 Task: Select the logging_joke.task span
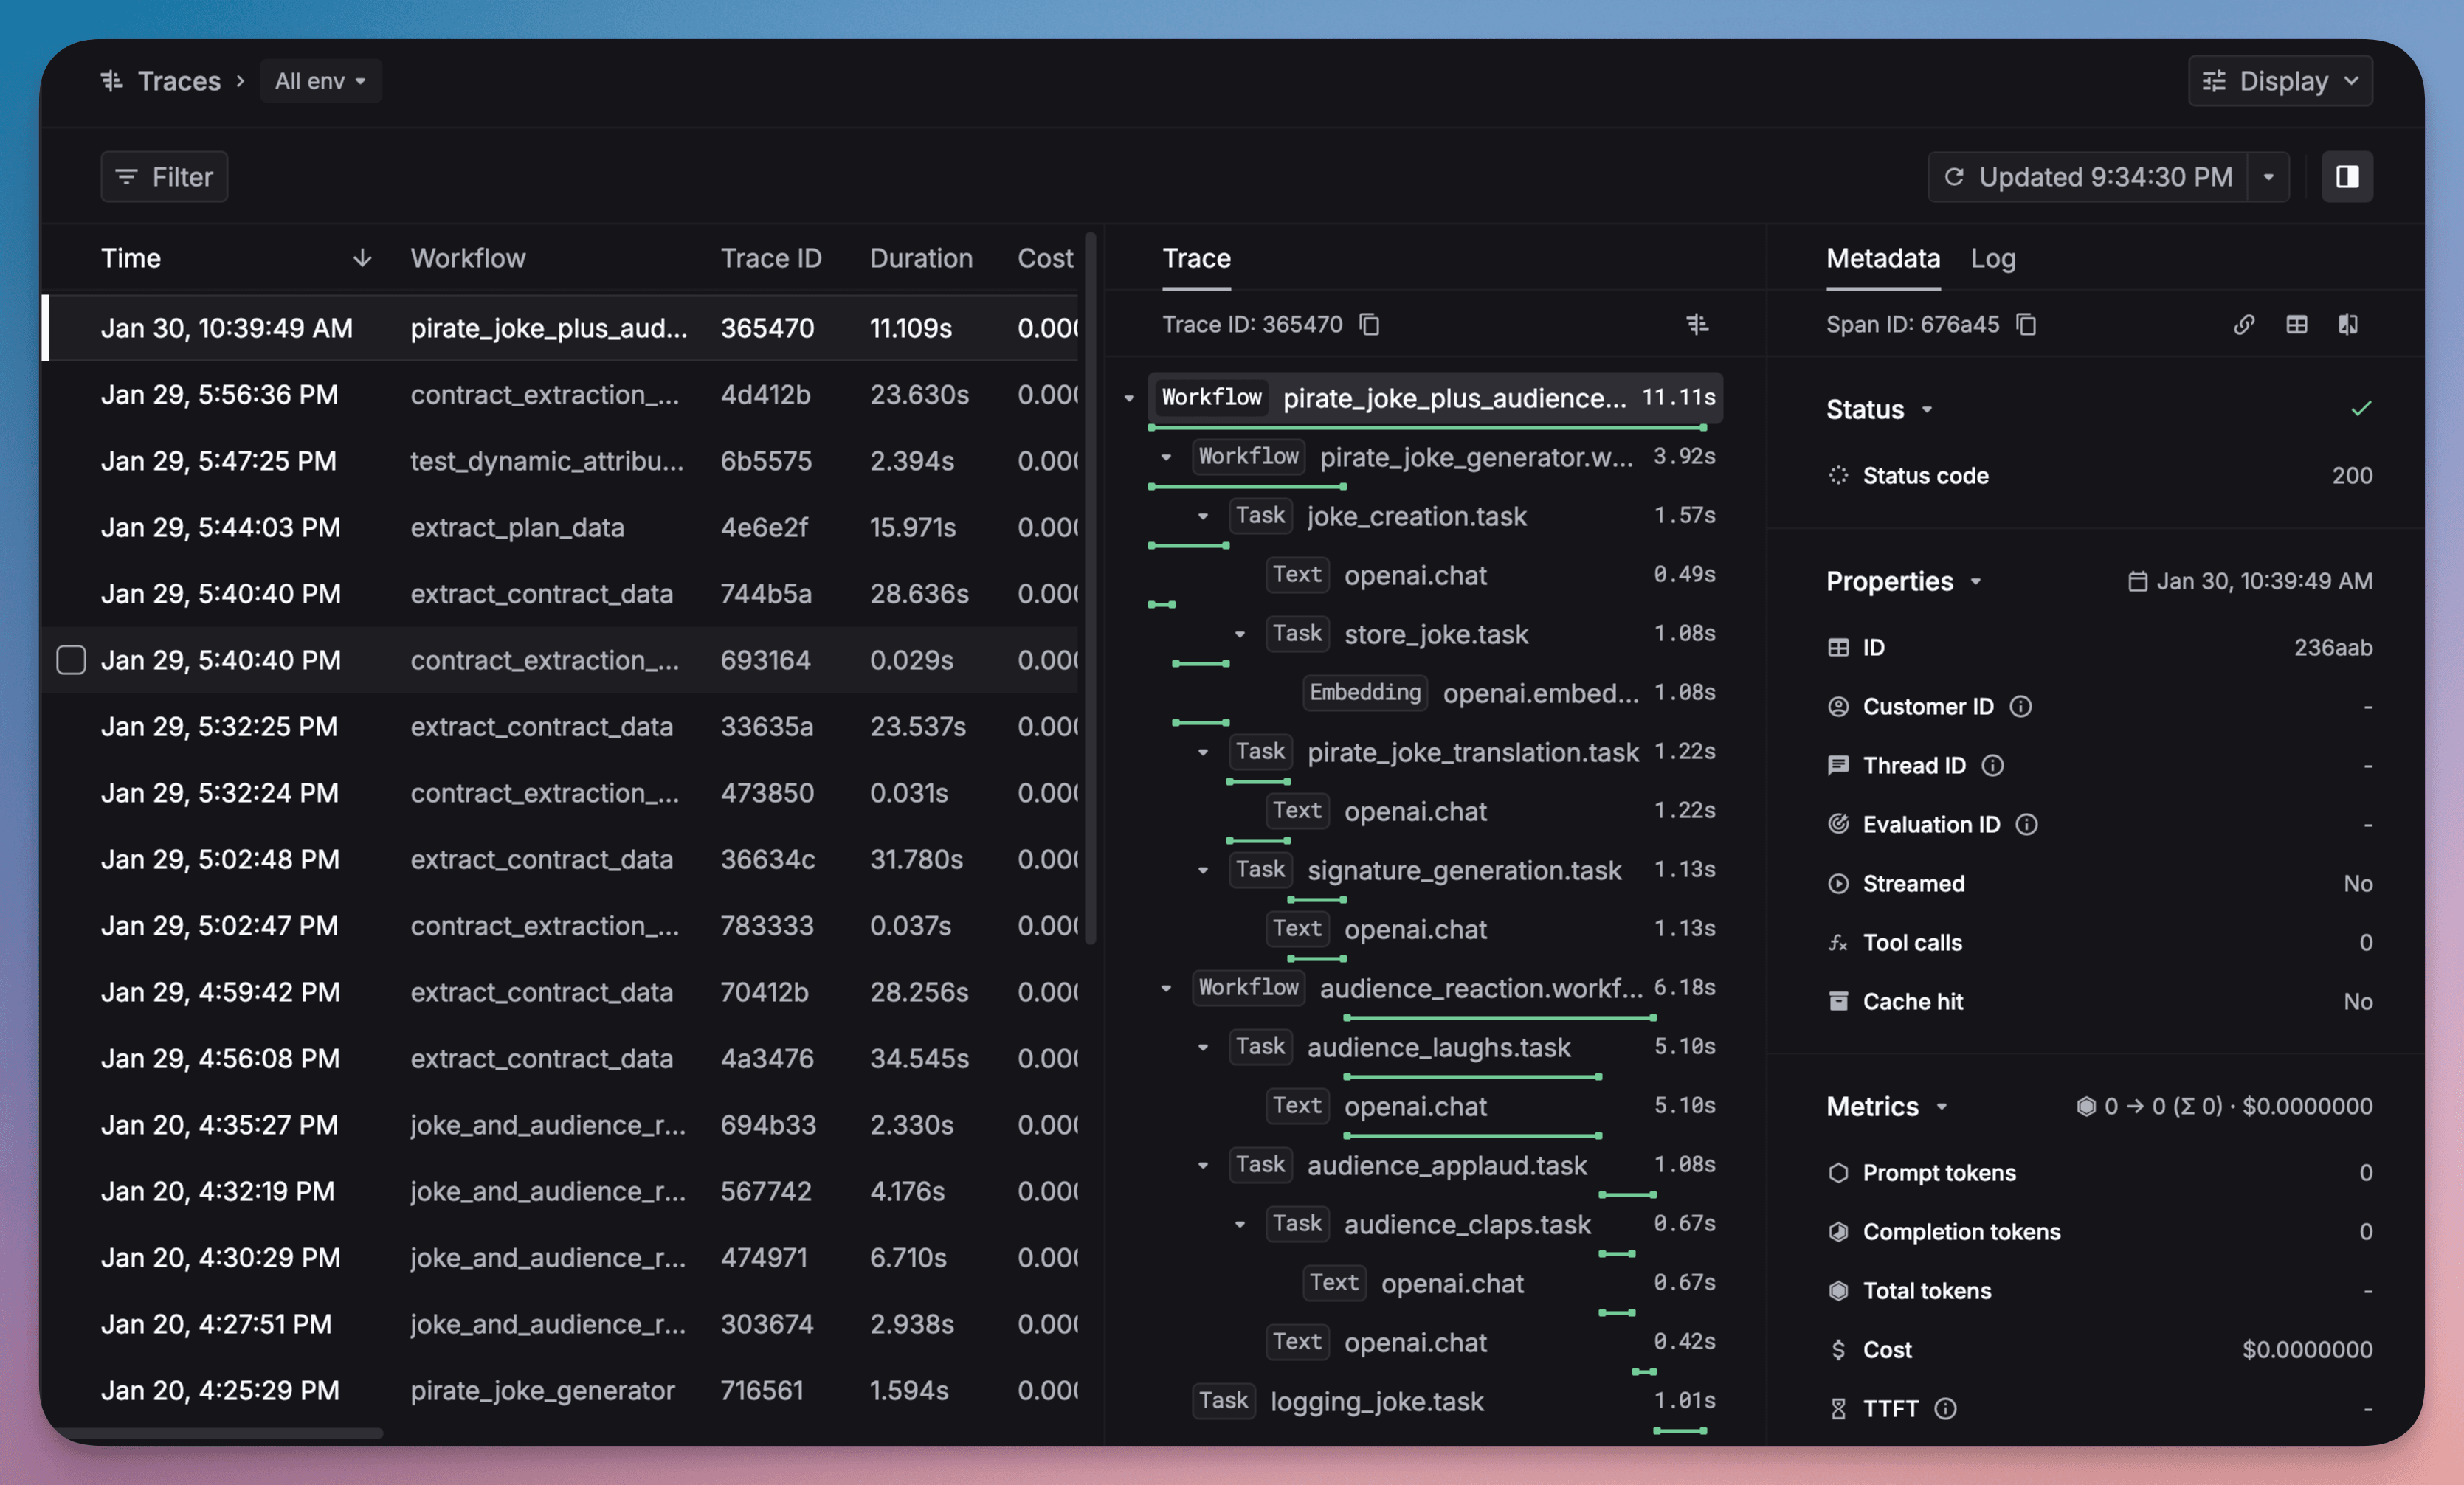tap(1453, 1401)
